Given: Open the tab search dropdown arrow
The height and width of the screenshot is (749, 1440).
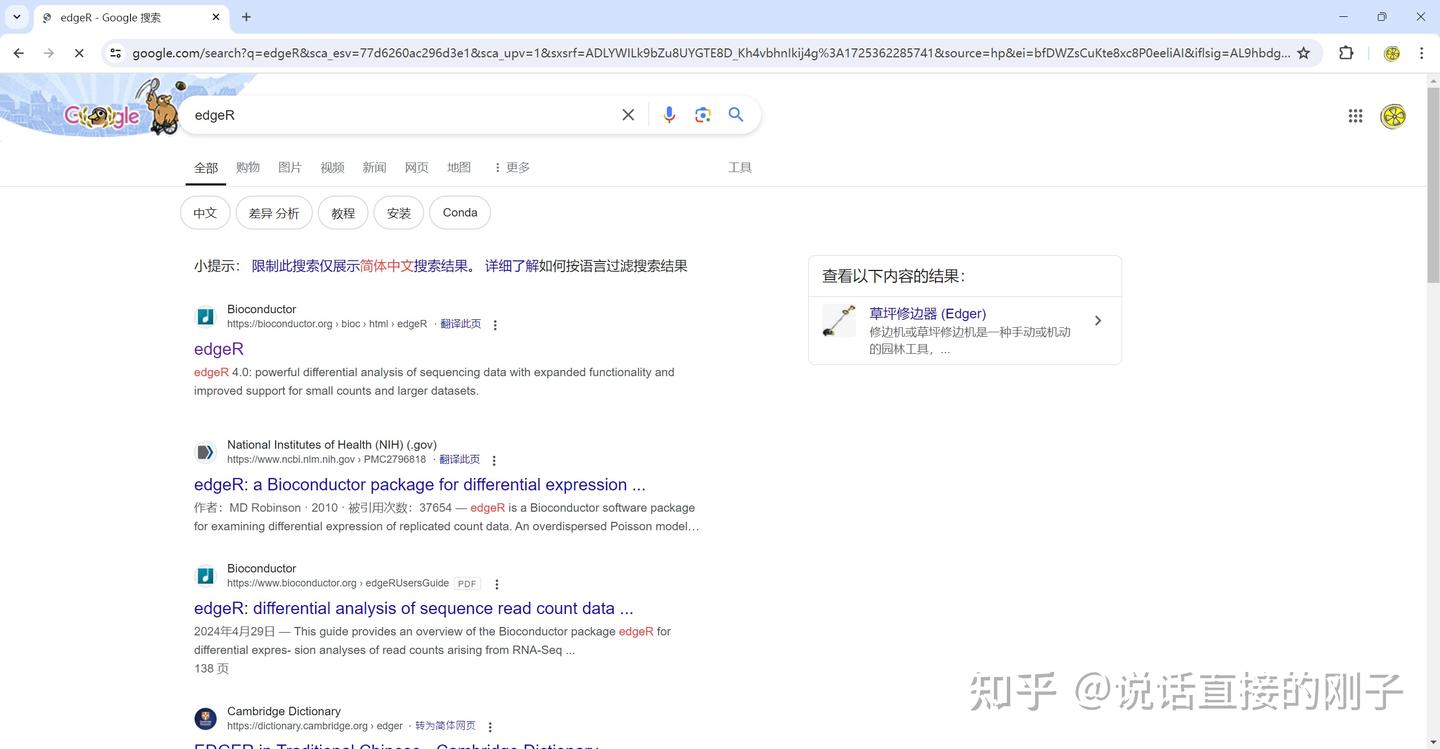Looking at the screenshot, I should (x=16, y=17).
